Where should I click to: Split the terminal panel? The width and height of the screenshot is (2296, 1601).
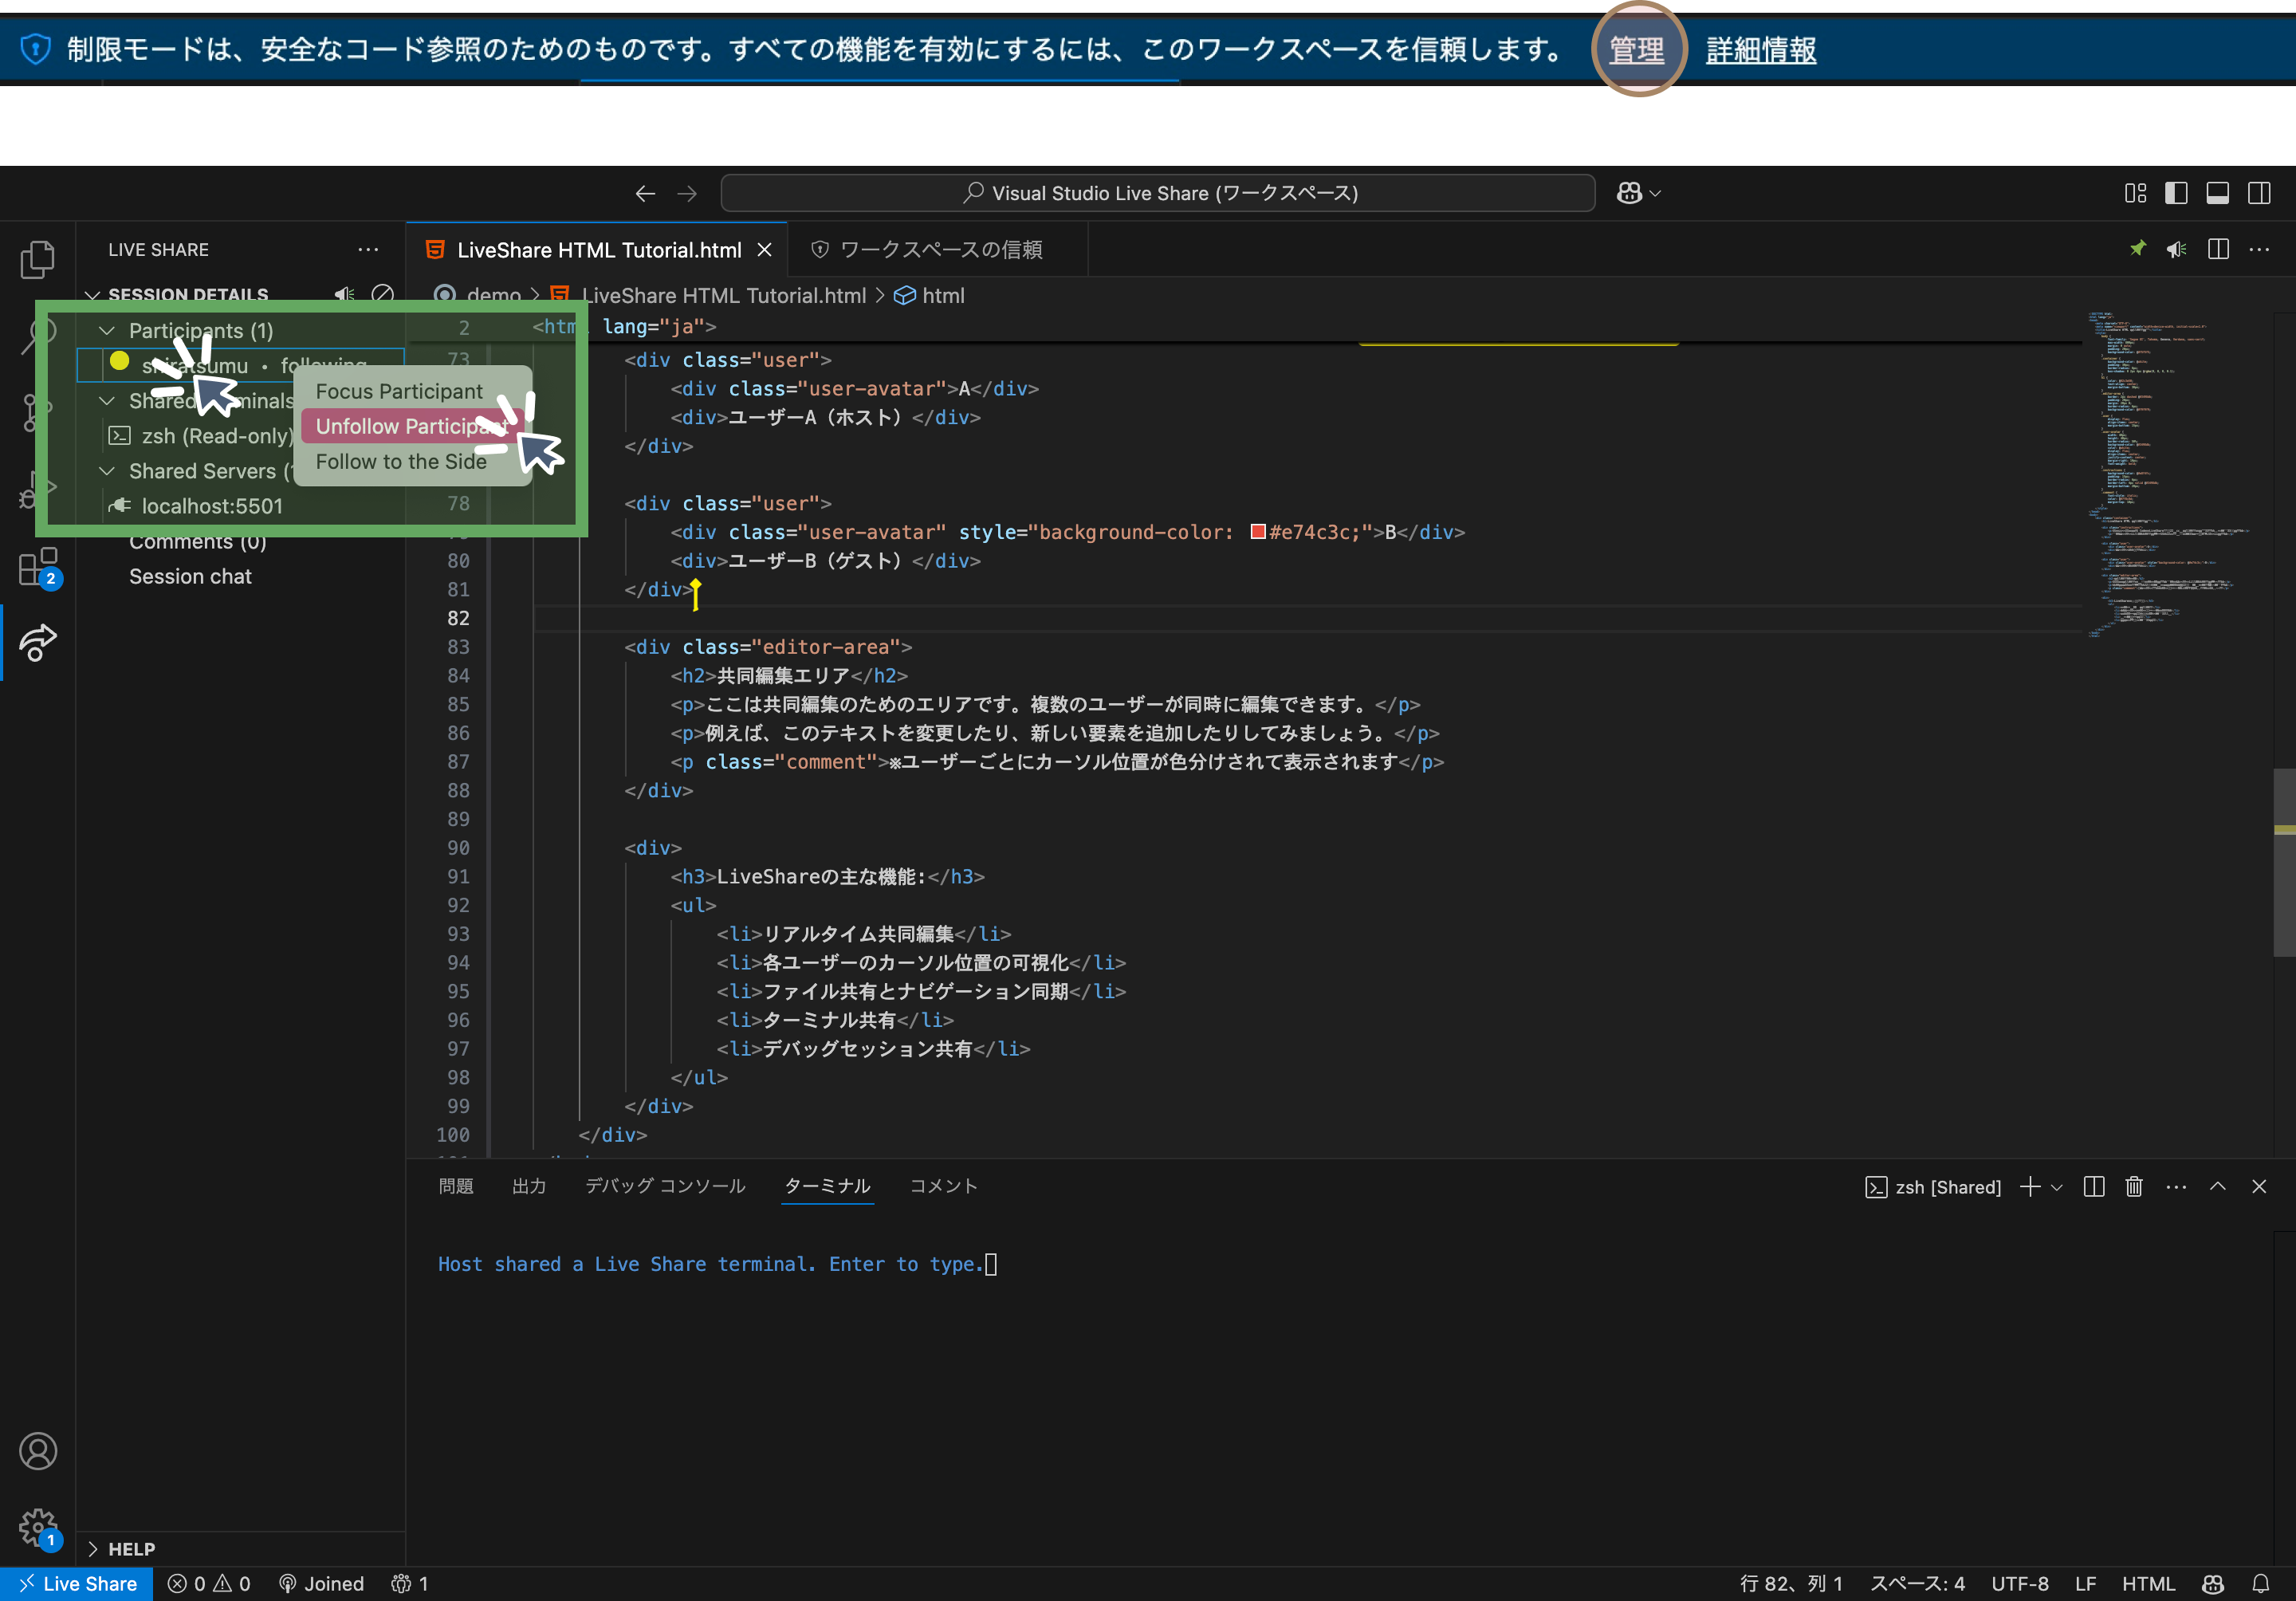(2094, 1186)
